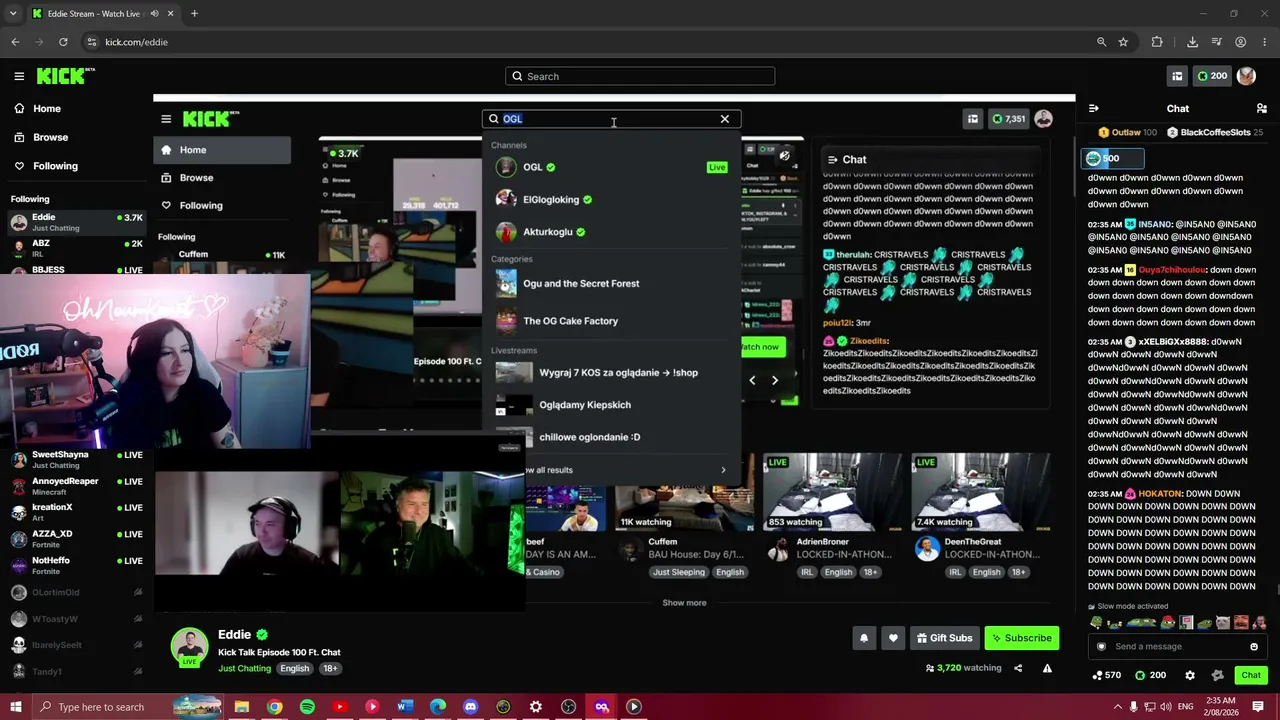Click the chat identity shield icon
Image resolution: width=1280 pixels, height=720 pixels.
pos(1102,646)
